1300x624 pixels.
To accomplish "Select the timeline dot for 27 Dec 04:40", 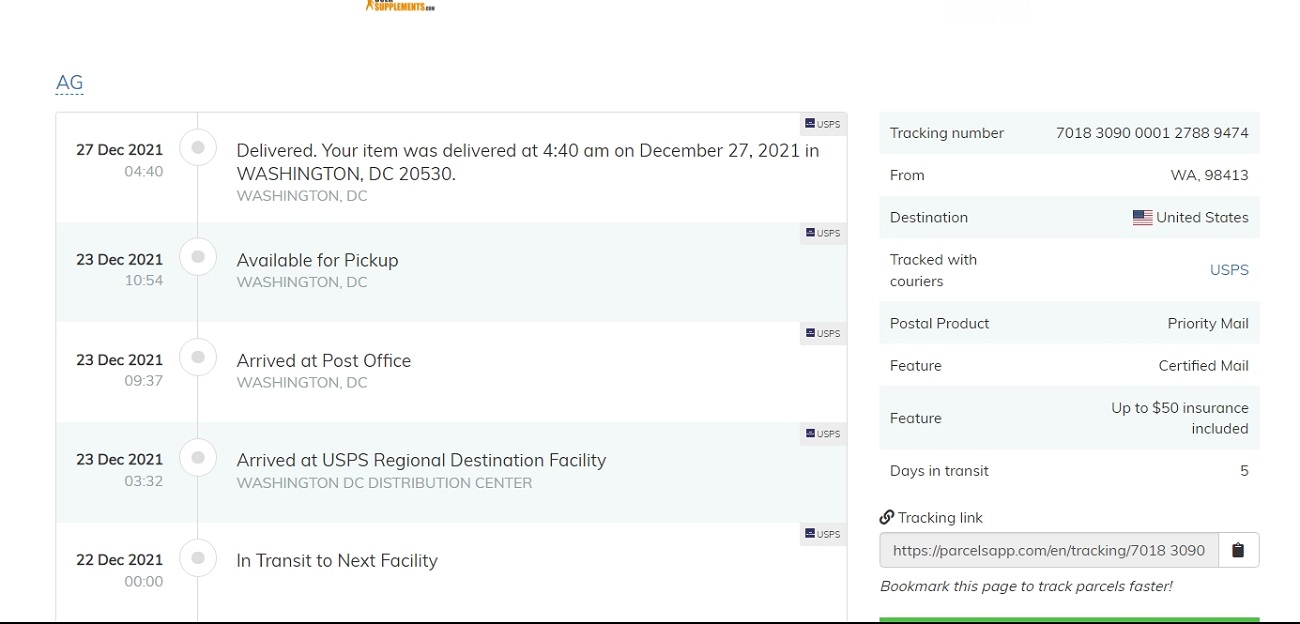I will pyautogui.click(x=198, y=147).
